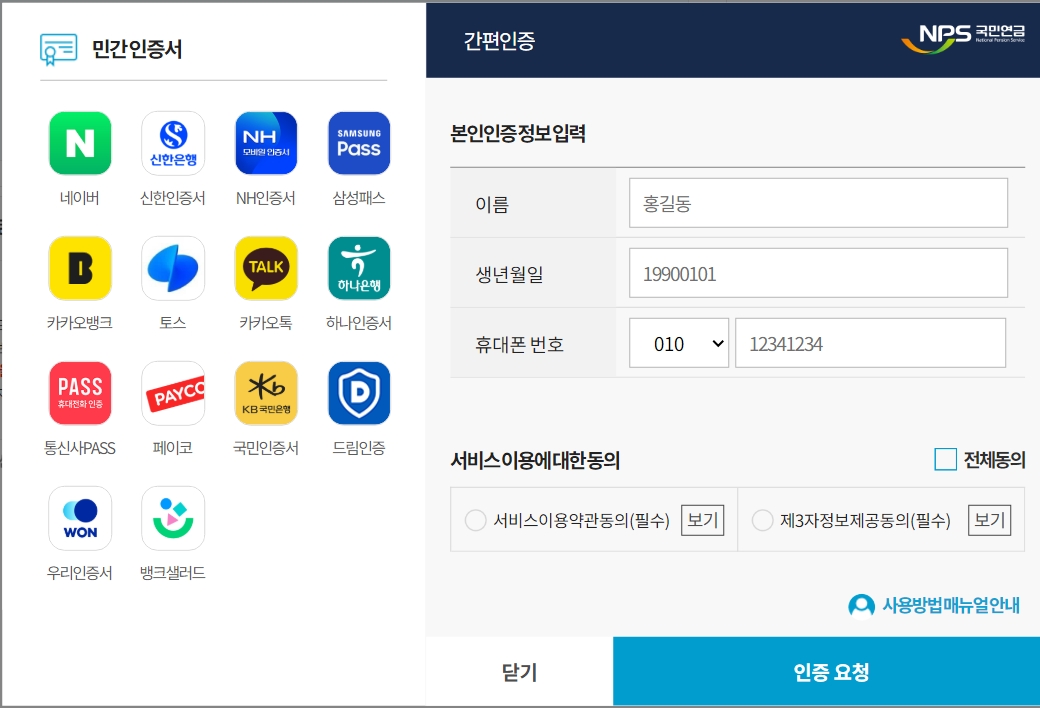Select the 서비스이용약관동의(필수) radio button
Image resolution: width=1040 pixels, height=708 pixels.
click(476, 520)
